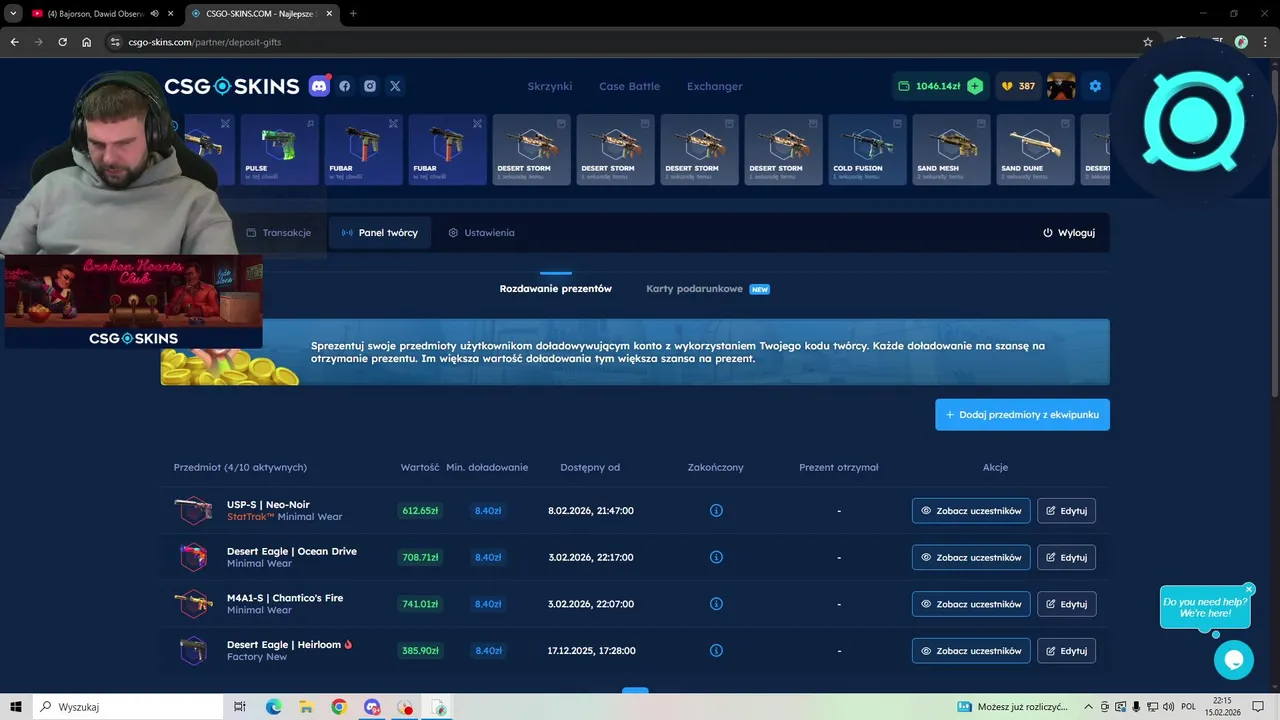Bookmark page with star icon

tap(1148, 42)
